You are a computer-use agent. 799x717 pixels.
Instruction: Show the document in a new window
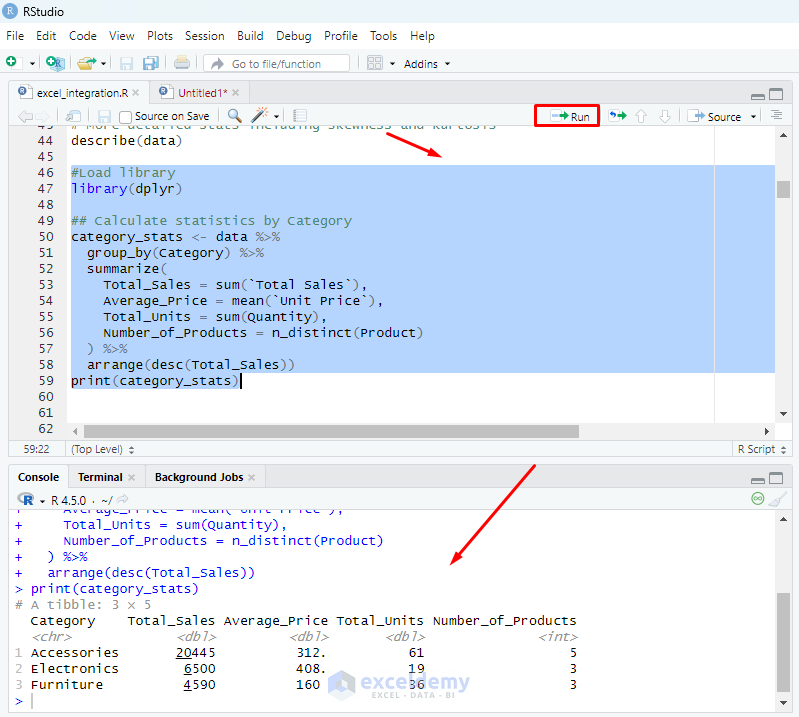(x=74, y=116)
